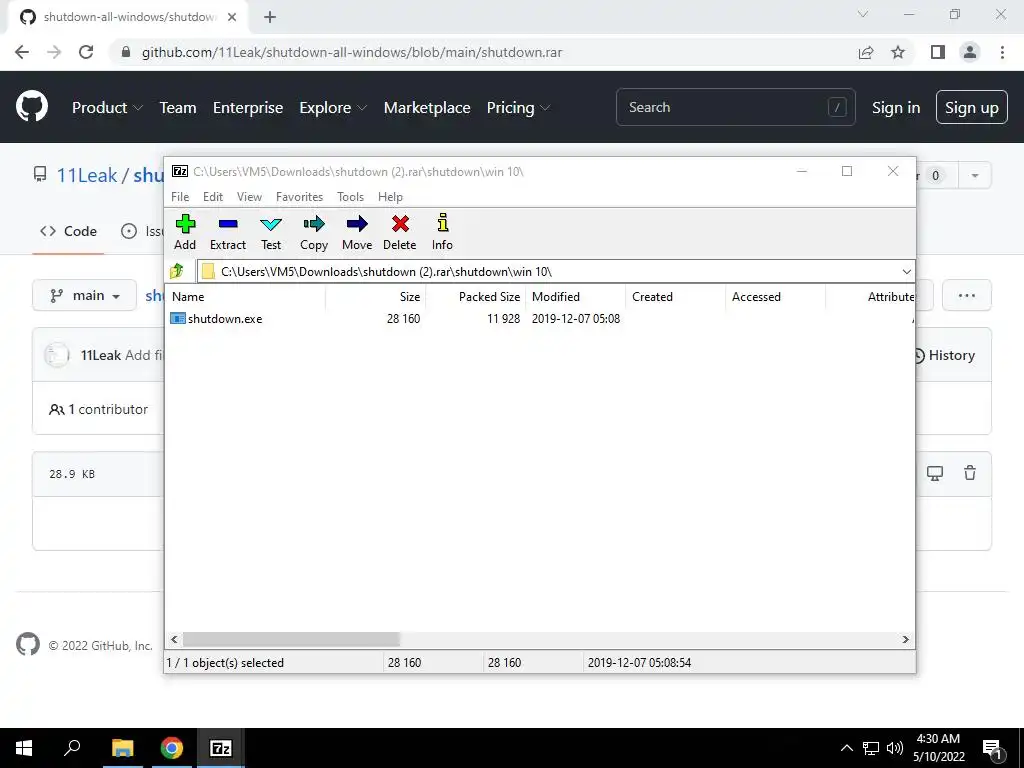The width and height of the screenshot is (1024, 768).
Task: Bookmark this page with the star icon
Action: pyautogui.click(x=898, y=52)
